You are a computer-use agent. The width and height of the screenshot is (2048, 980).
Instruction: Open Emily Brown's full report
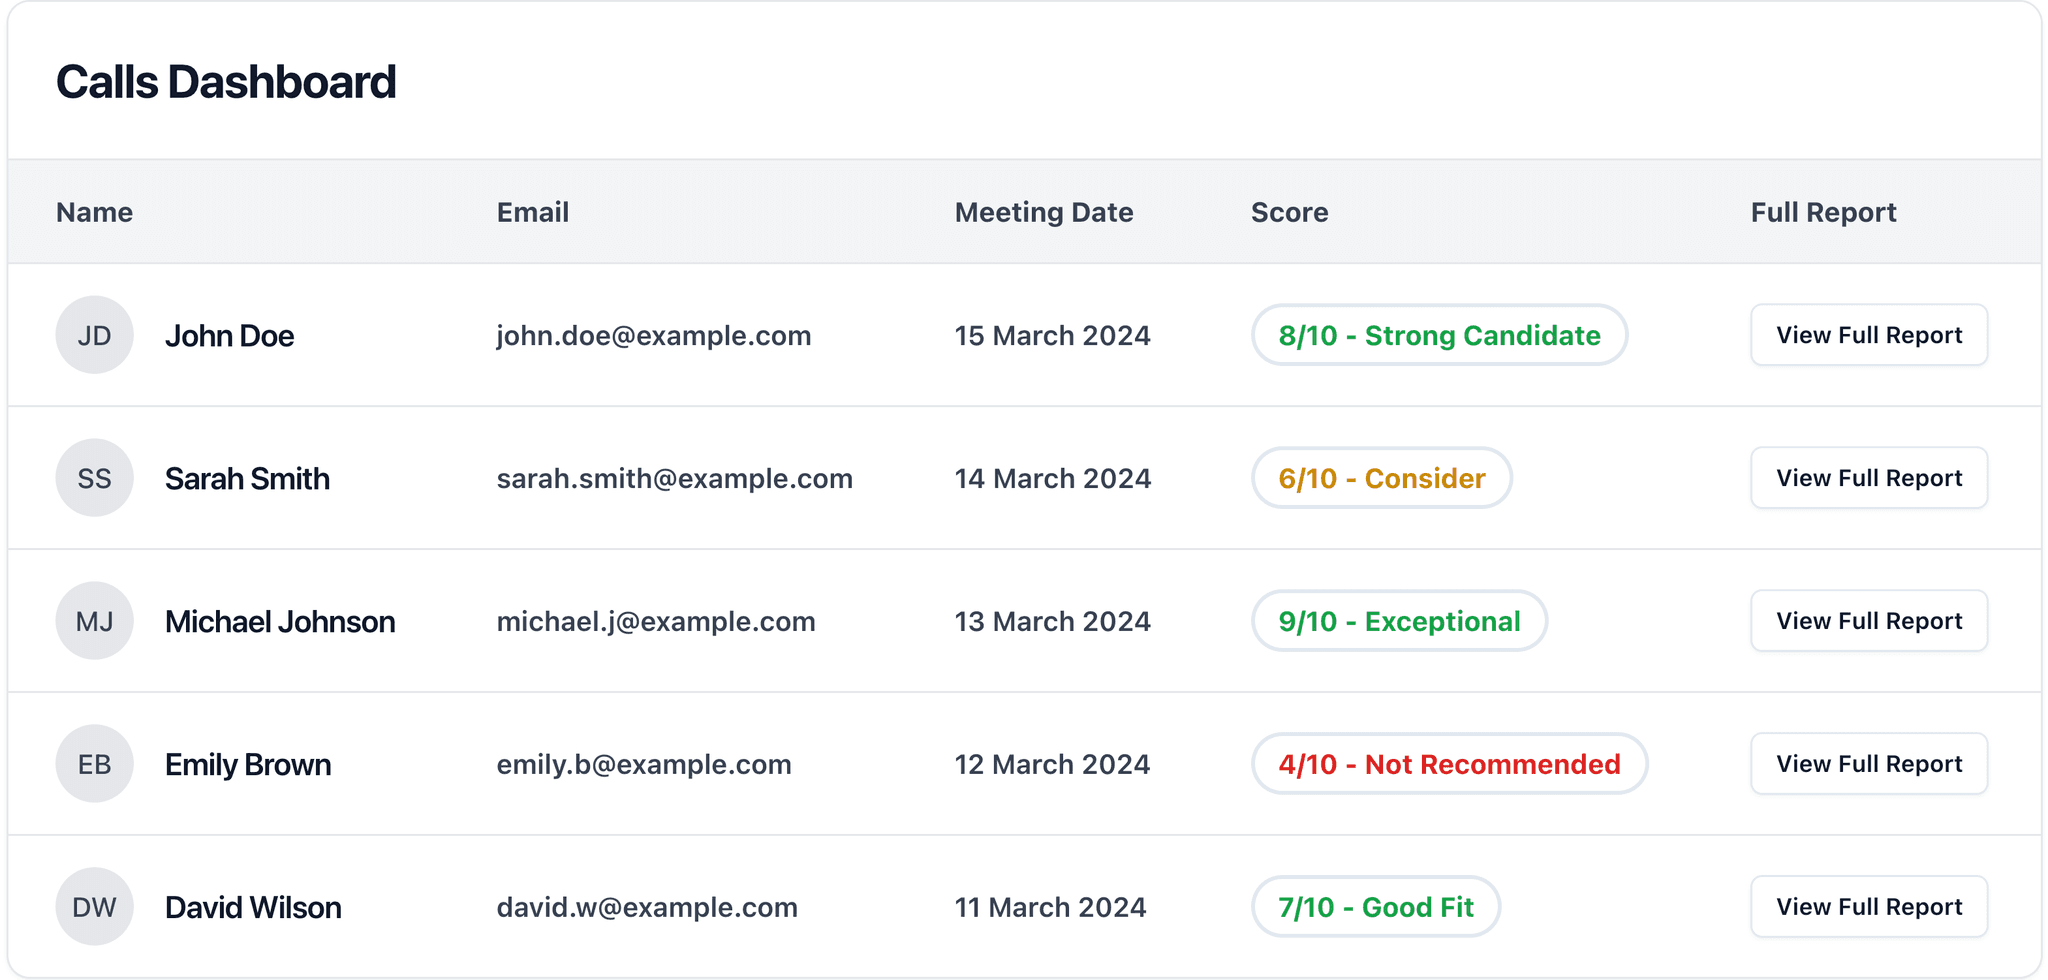coord(1869,764)
